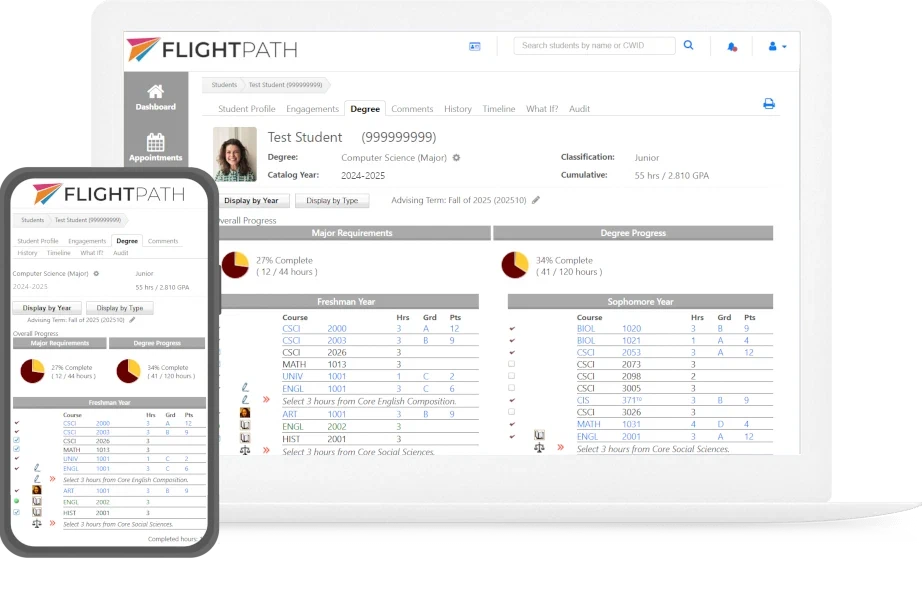Click the magnifier search icon

[689, 45]
